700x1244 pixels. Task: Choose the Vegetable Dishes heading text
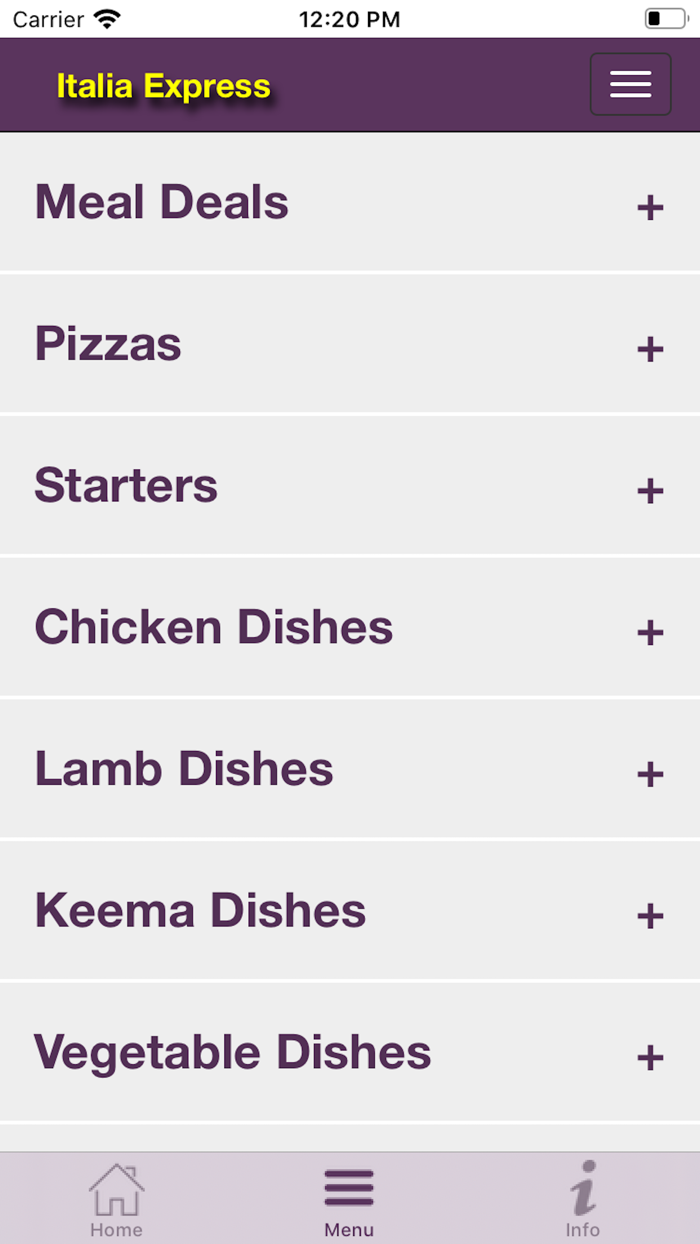coord(233,1053)
